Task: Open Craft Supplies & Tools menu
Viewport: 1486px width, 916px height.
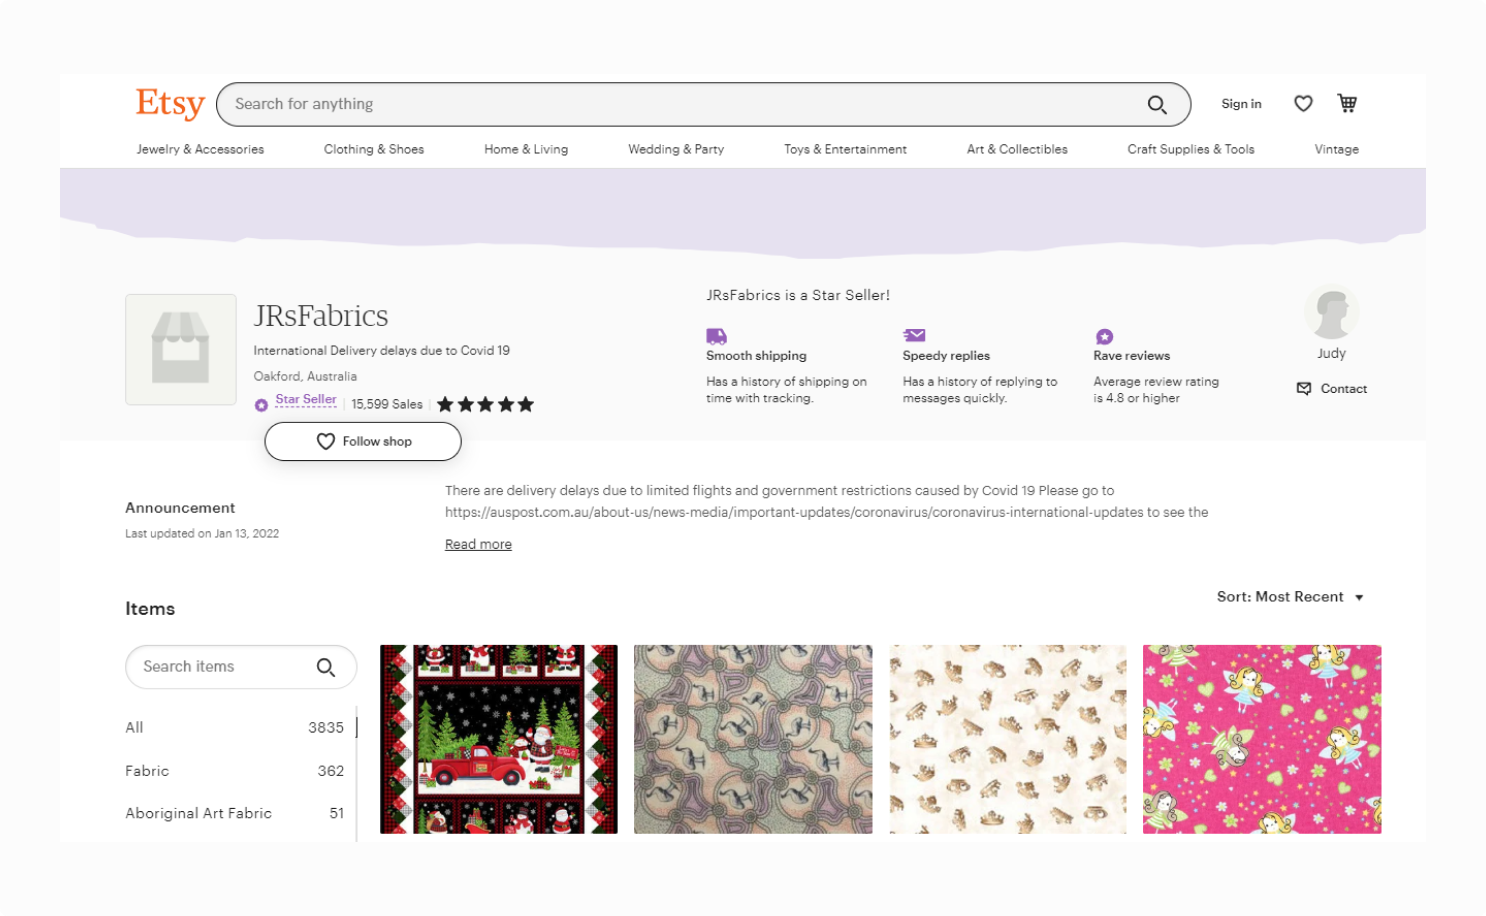Action: (1191, 149)
